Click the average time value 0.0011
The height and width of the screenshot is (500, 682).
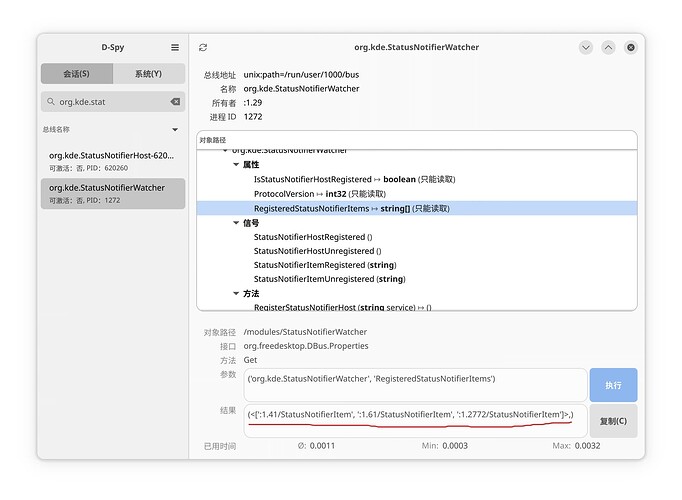click(x=322, y=446)
